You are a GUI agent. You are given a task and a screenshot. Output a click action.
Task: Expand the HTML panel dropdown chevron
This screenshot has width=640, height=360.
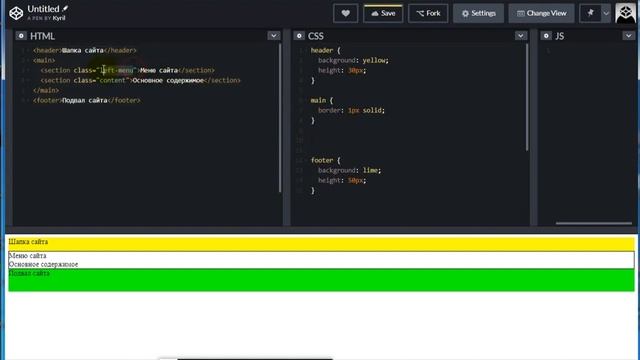point(273,36)
